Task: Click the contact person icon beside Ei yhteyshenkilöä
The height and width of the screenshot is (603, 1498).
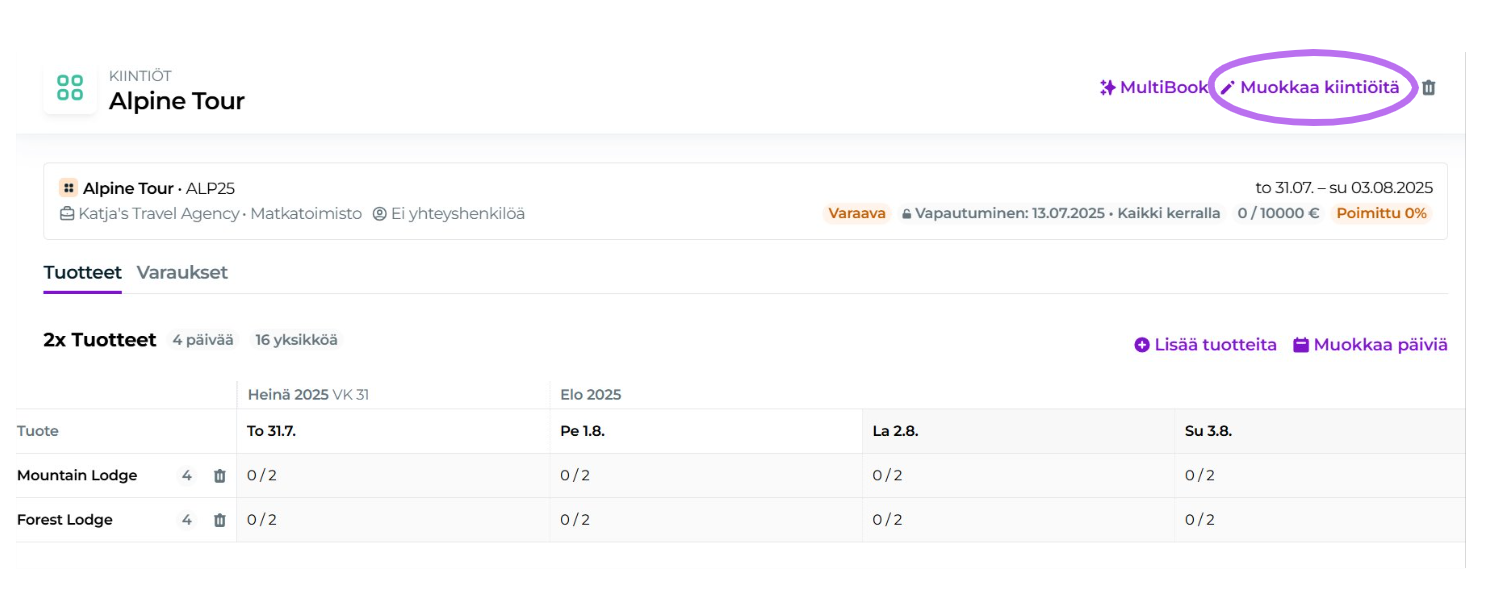Action: tap(380, 214)
